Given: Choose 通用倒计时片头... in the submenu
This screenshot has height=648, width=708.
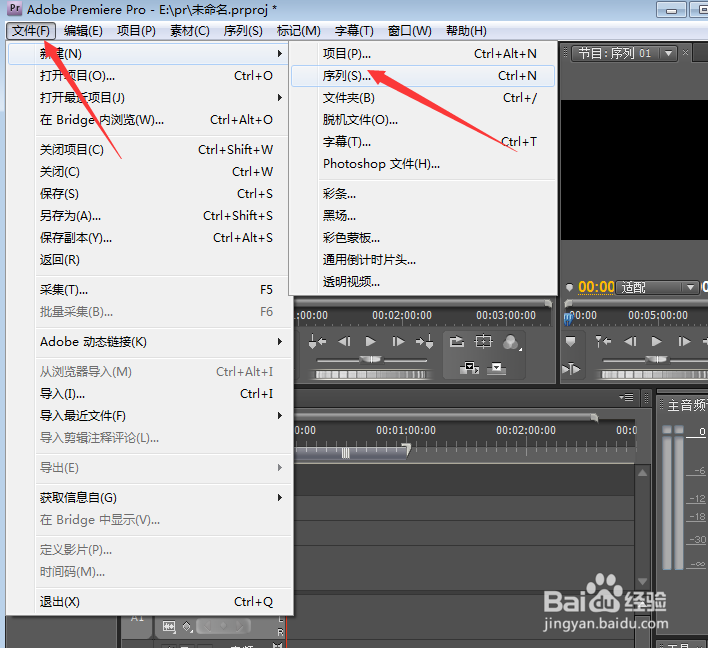Looking at the screenshot, I should point(423,260).
